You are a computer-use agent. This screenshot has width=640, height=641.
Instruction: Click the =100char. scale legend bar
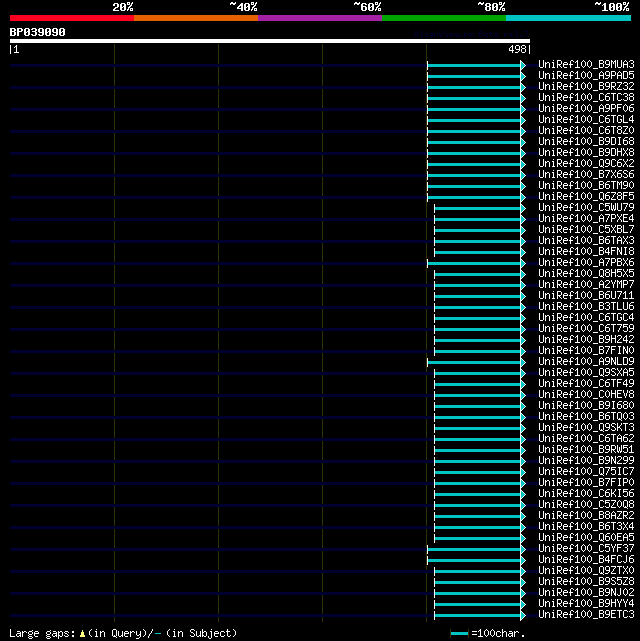pyautogui.click(x=459, y=634)
